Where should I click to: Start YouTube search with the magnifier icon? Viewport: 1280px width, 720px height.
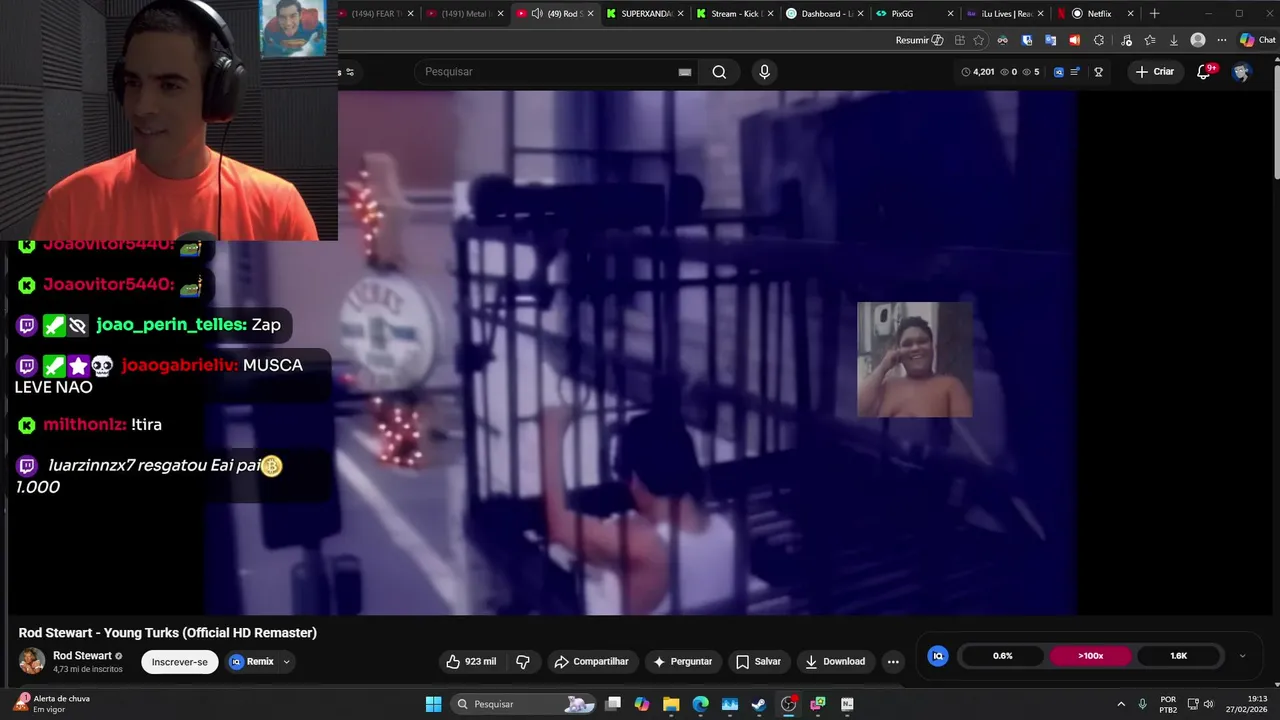(719, 72)
